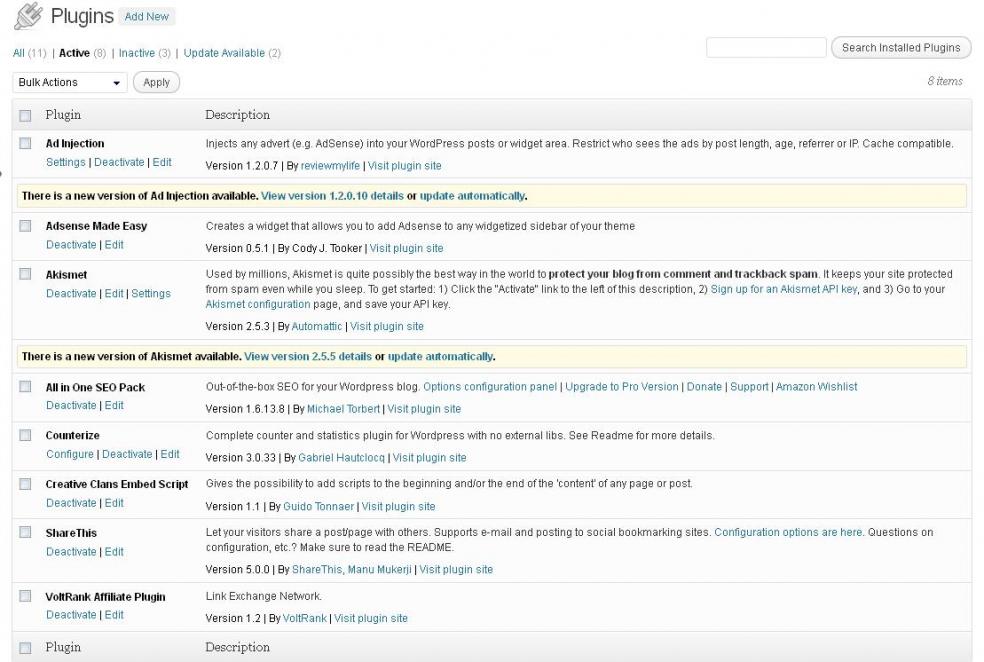Screen dimensions: 984x662
Task: Deactivate the Ad Injection plugin
Action: tap(119, 162)
